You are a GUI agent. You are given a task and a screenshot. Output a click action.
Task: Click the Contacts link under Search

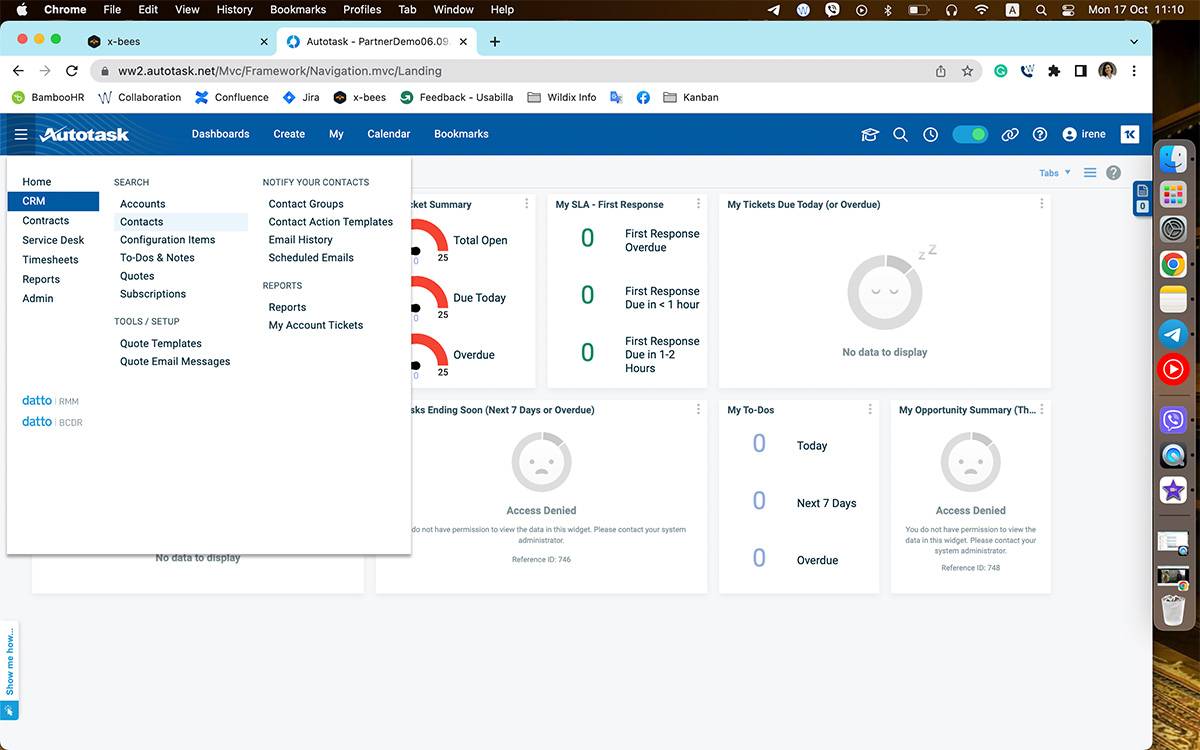coord(141,222)
